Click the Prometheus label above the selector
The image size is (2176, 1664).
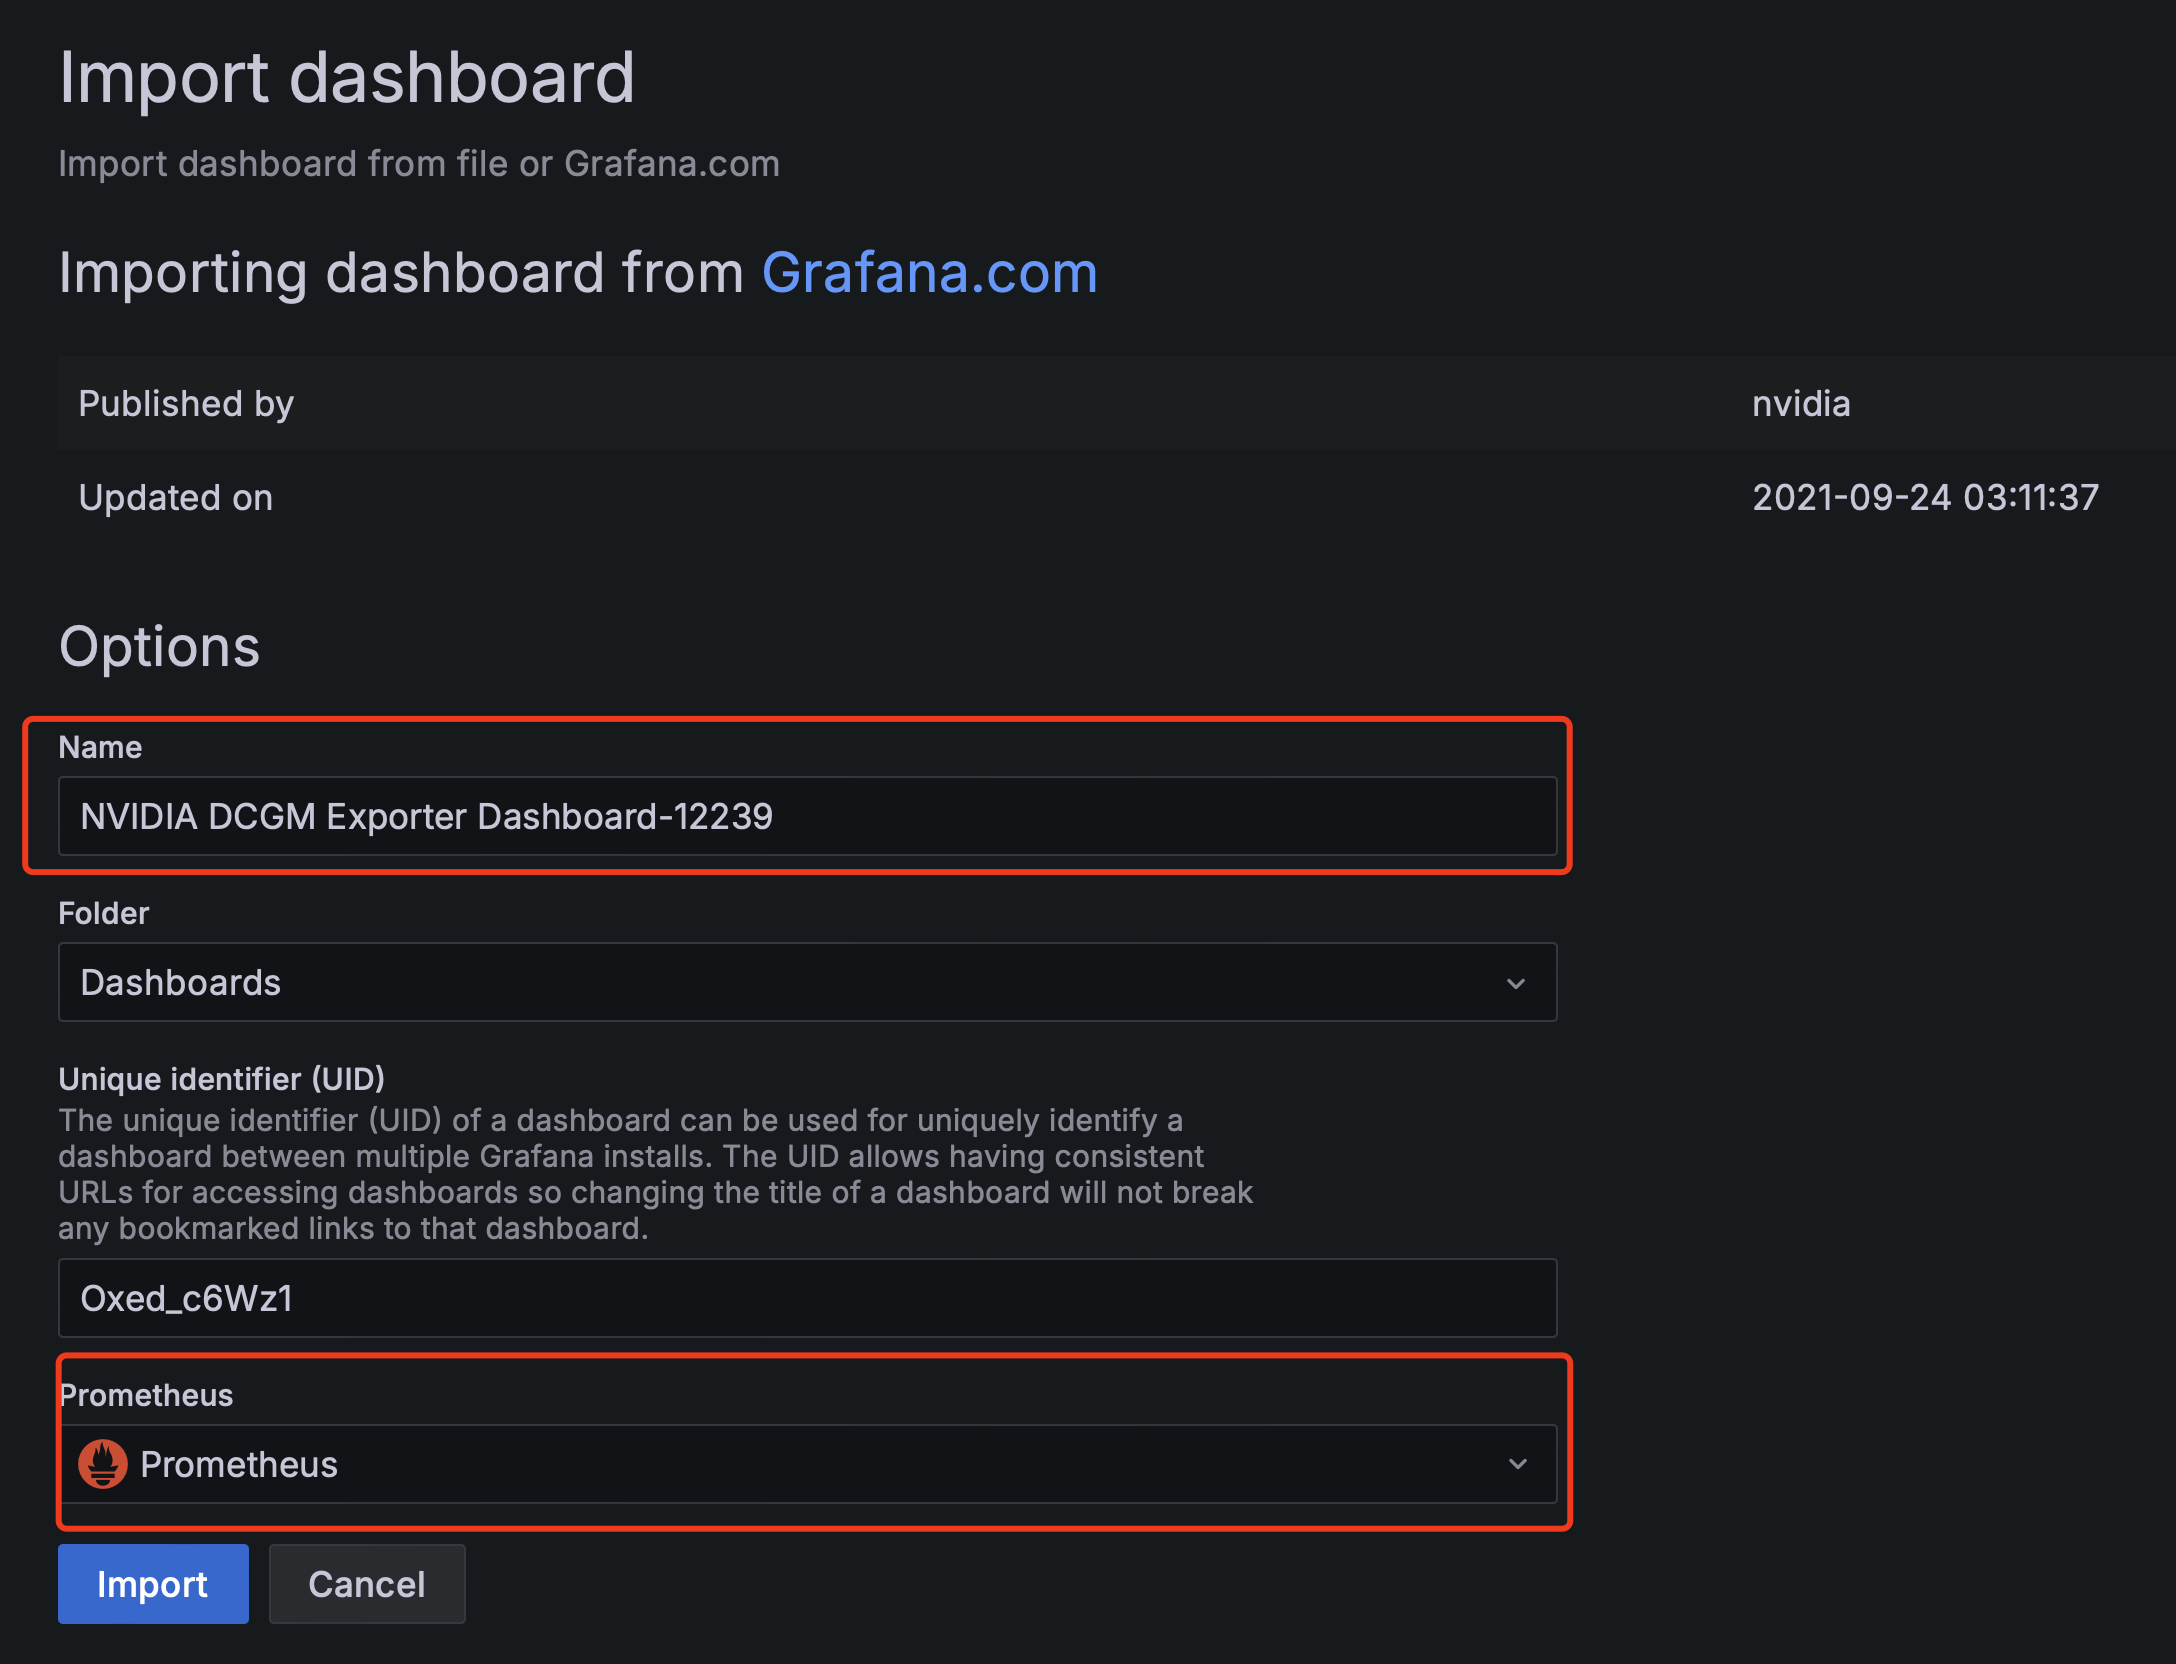[x=147, y=1395]
